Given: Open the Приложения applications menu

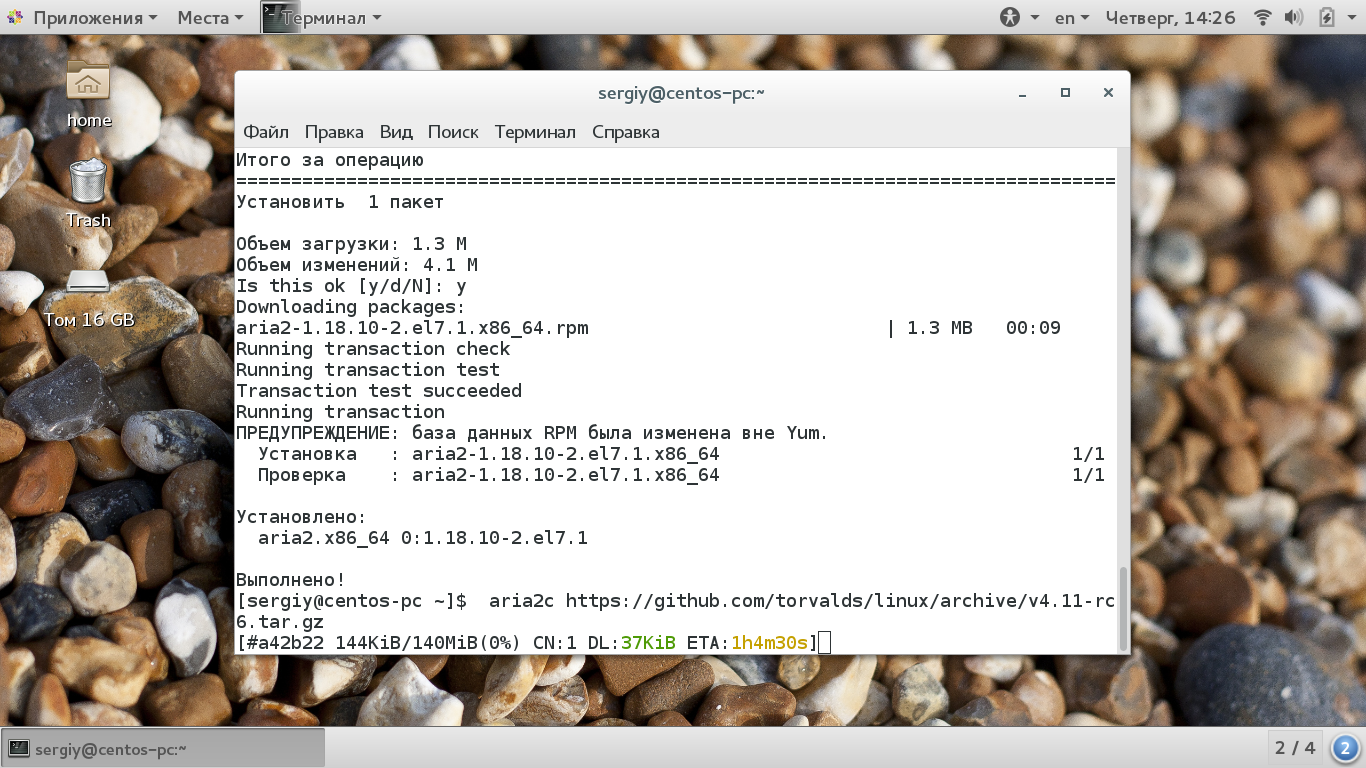Looking at the screenshot, I should coord(94,18).
